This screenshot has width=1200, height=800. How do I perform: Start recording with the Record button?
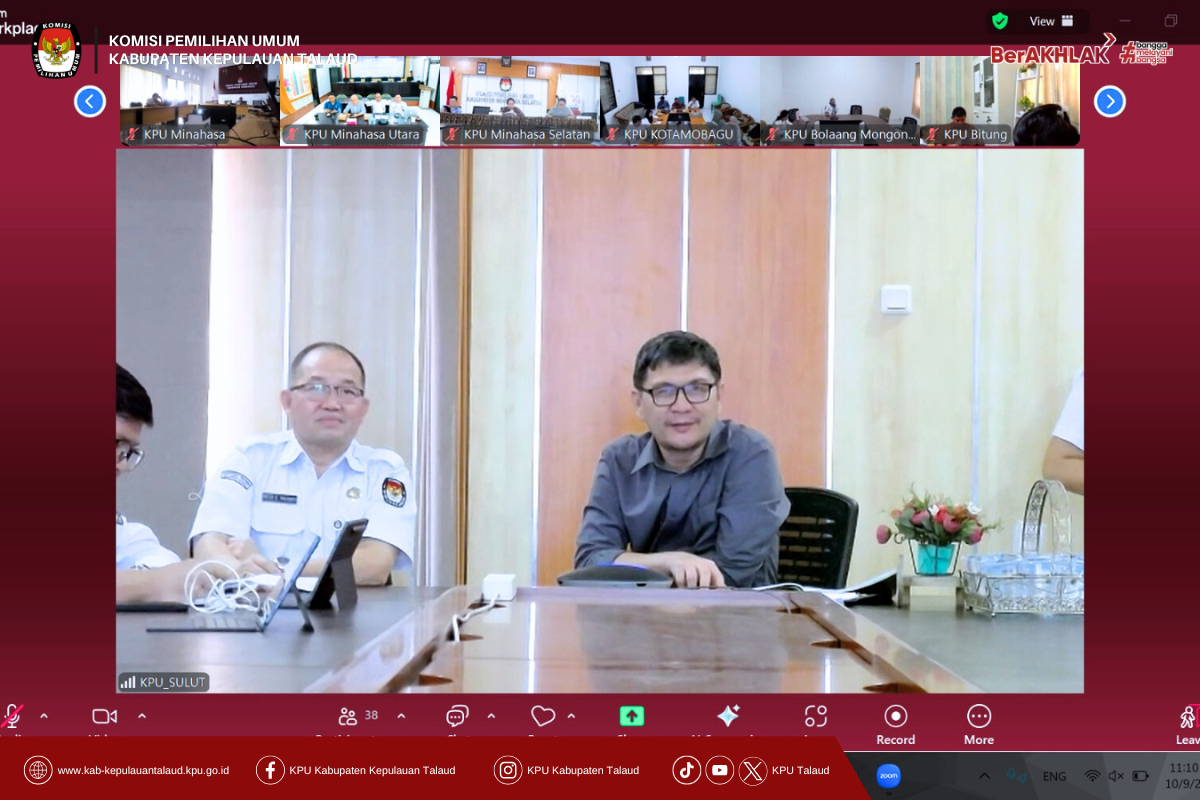pos(896,722)
